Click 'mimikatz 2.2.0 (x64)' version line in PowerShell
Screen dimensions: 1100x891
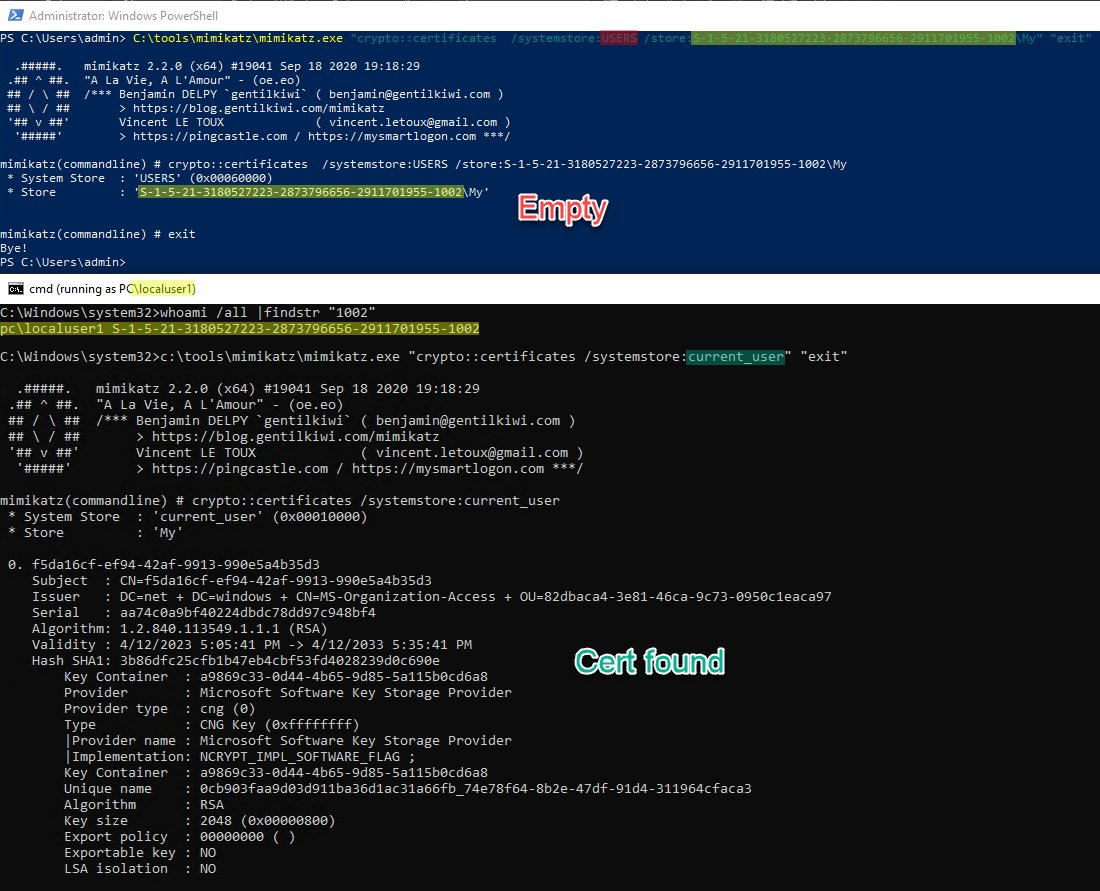coord(252,66)
